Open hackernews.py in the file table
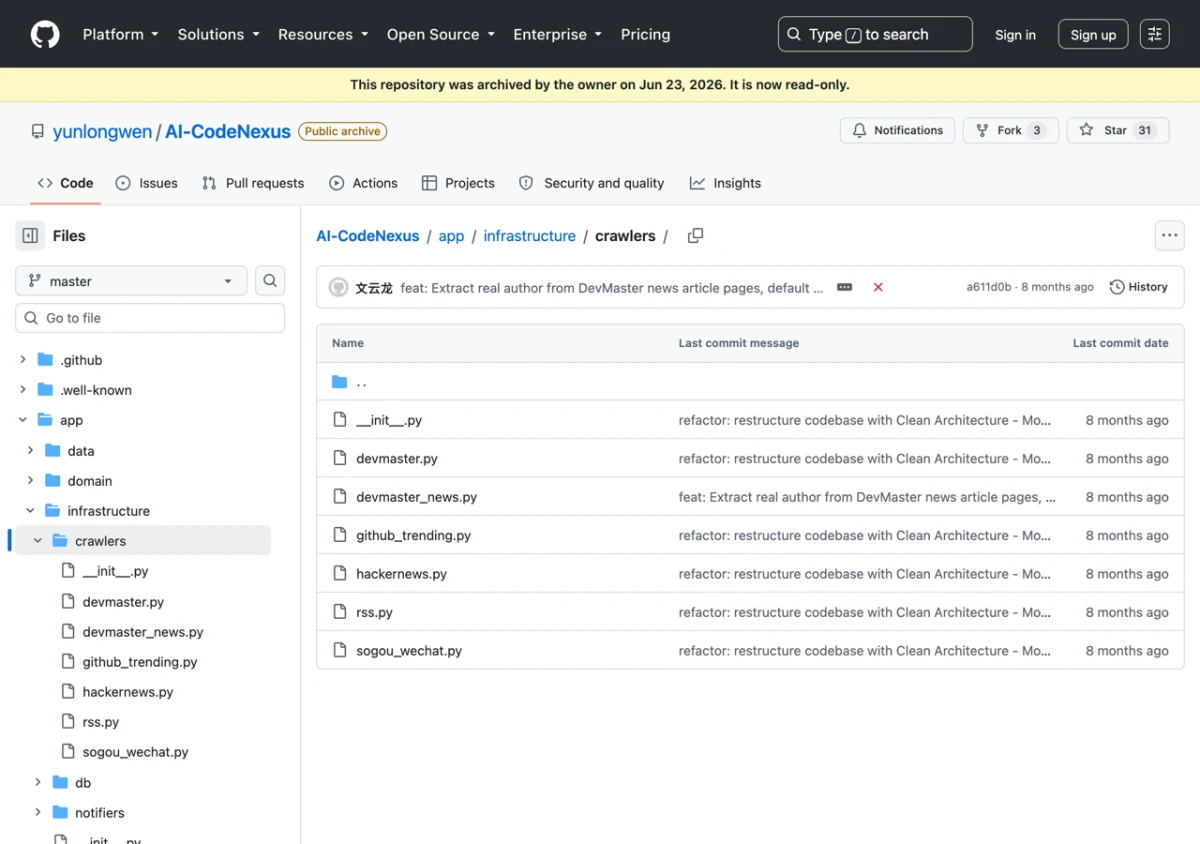Image resolution: width=1200 pixels, height=844 pixels. click(402, 574)
